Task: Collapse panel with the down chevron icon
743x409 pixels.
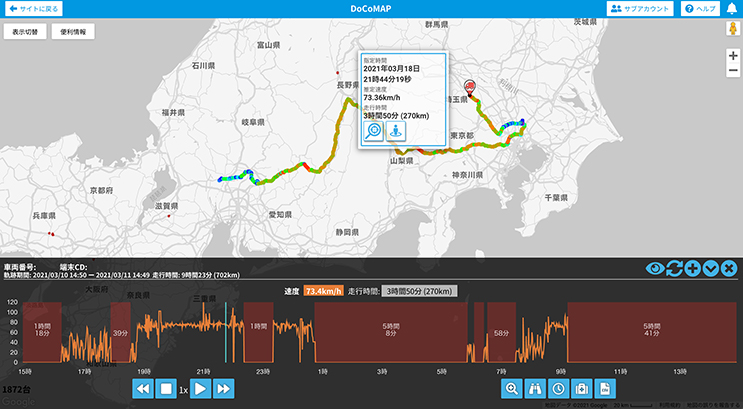Action: 710,268
